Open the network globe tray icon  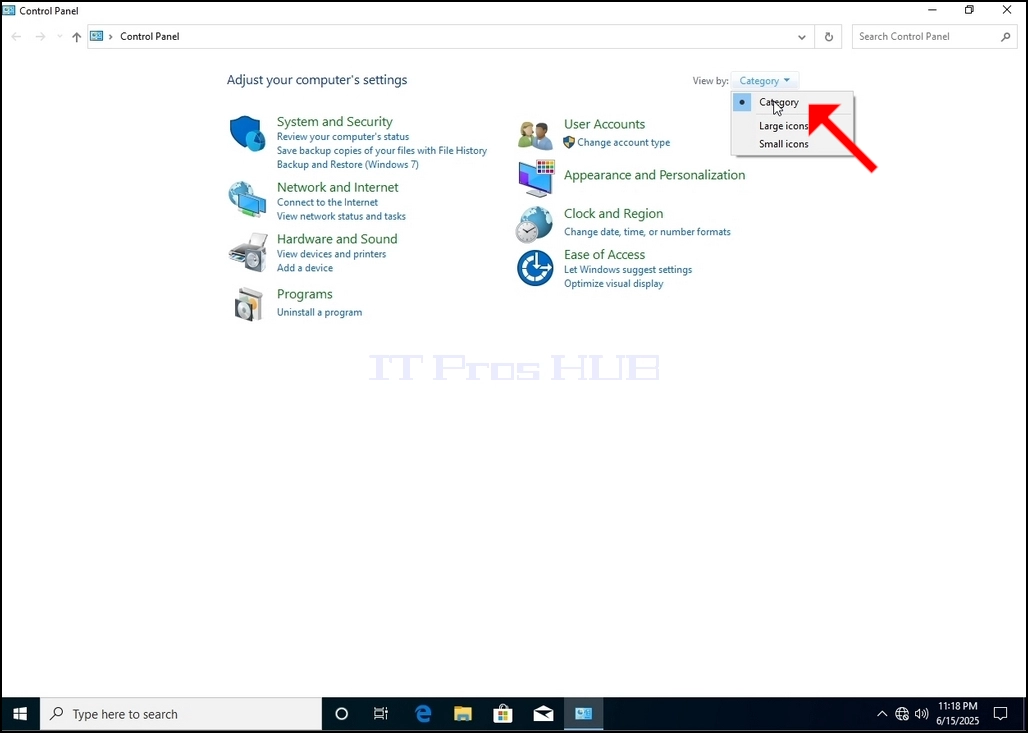[x=902, y=714]
